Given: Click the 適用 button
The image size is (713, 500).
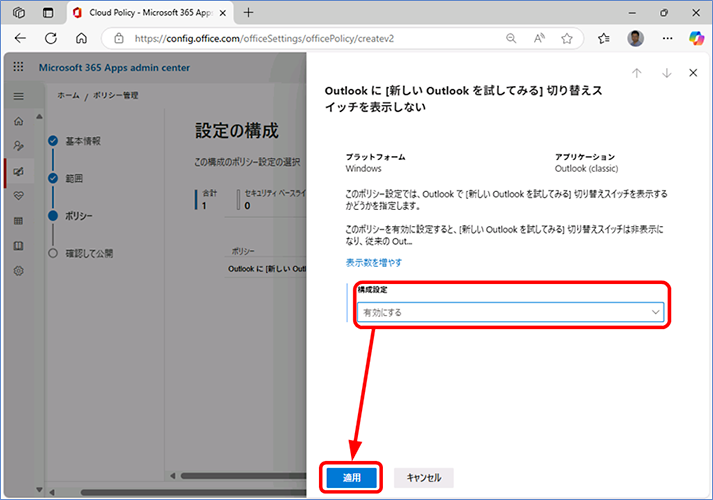Looking at the screenshot, I should [x=351, y=478].
